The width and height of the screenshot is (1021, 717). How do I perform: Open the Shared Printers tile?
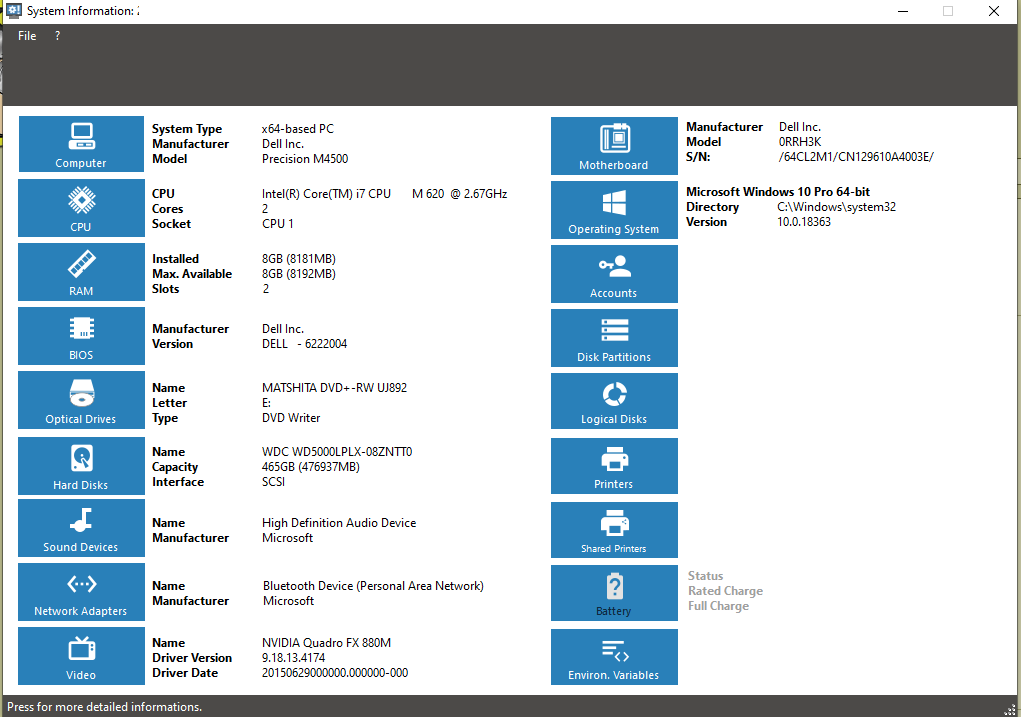(x=614, y=530)
